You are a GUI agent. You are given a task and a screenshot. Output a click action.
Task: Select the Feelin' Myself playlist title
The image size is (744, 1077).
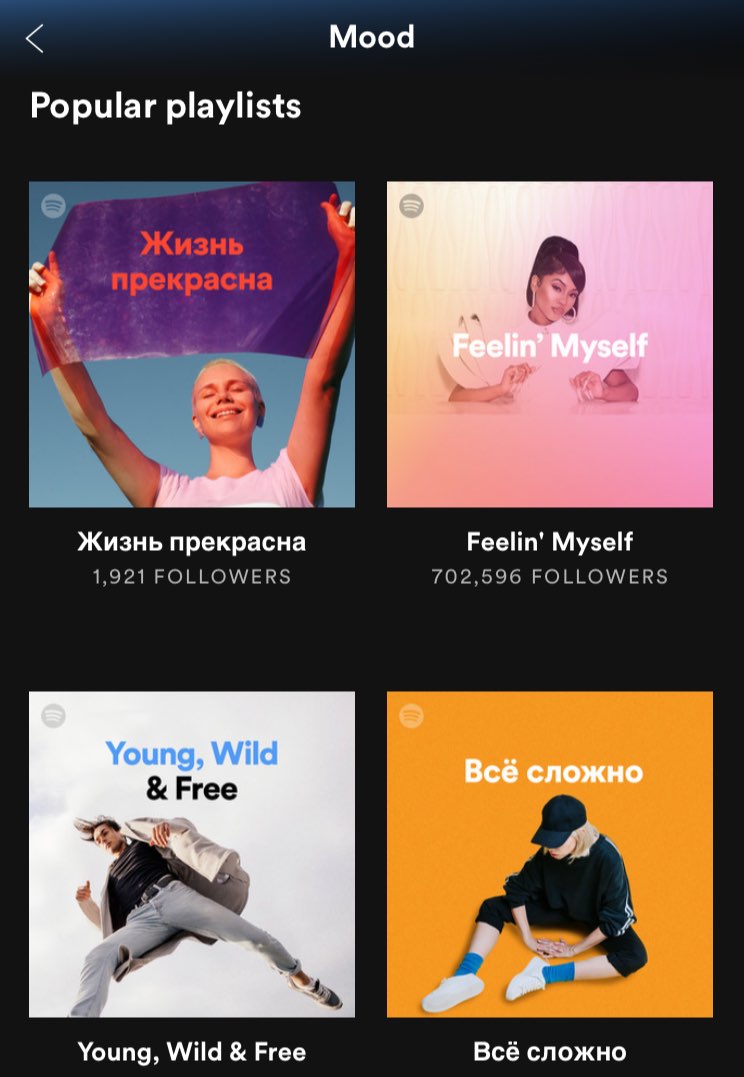[550, 542]
